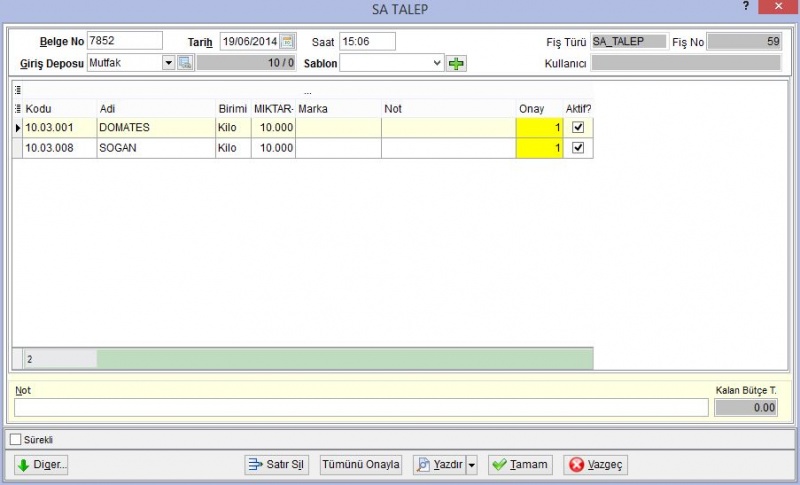This screenshot has height=485, width=800.
Task: Open the Sablon dropdown list
Action: point(437,63)
